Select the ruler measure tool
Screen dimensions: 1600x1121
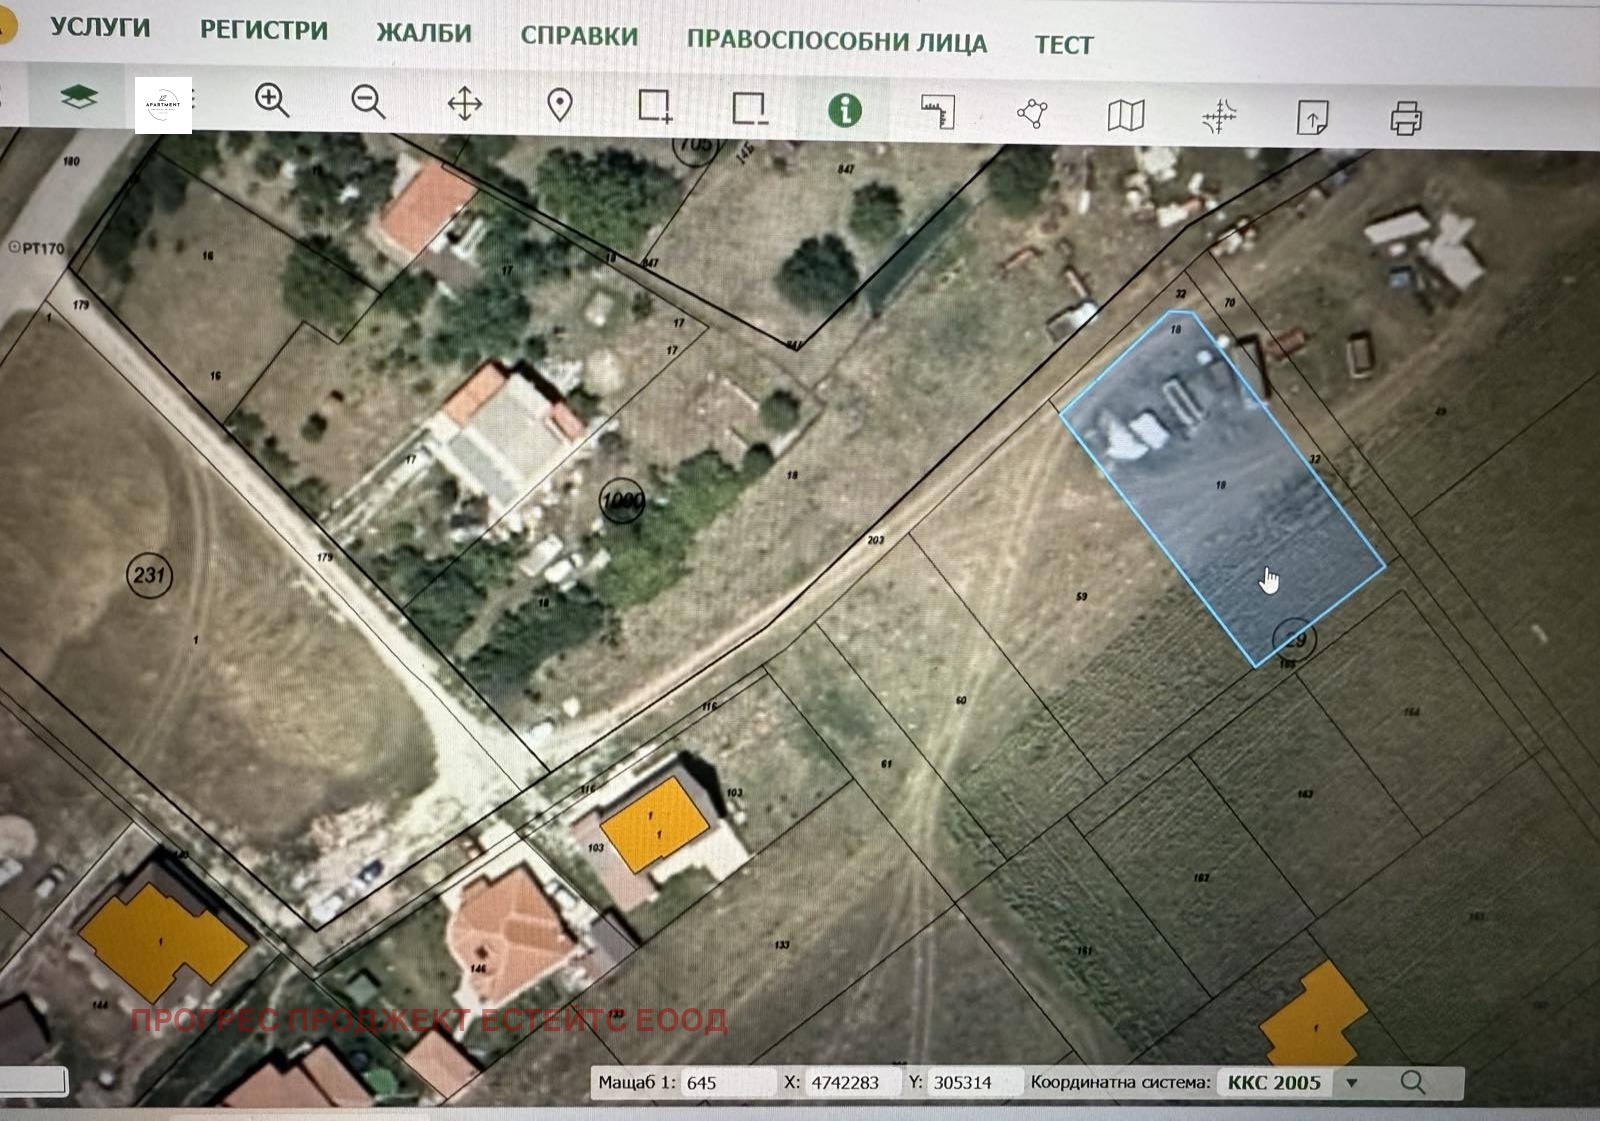click(938, 112)
